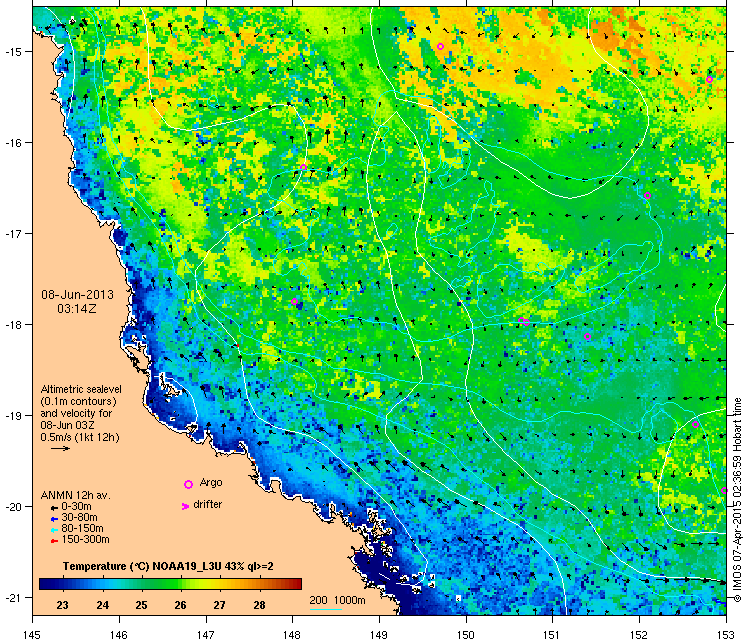Click the red 150-300m arrow legend symbol

(54, 541)
